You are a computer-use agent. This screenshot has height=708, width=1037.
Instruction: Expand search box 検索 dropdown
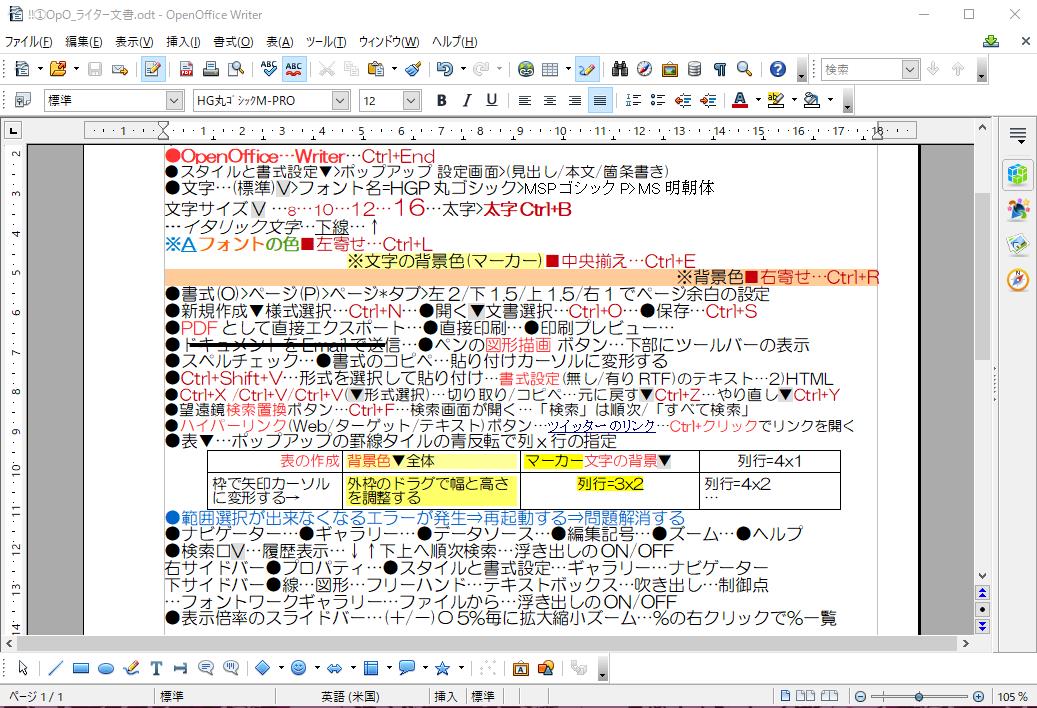pos(911,69)
